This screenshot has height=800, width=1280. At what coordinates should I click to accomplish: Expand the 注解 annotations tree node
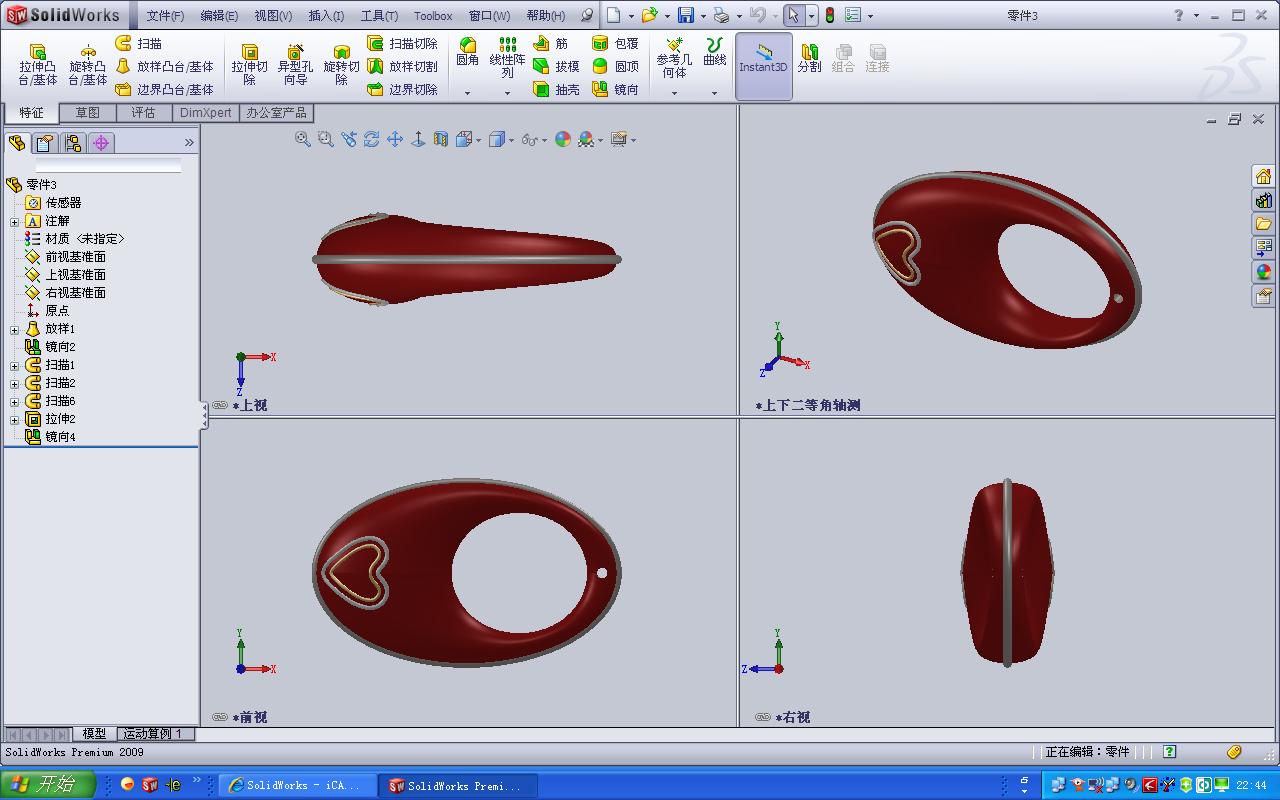pyautogui.click(x=14, y=221)
